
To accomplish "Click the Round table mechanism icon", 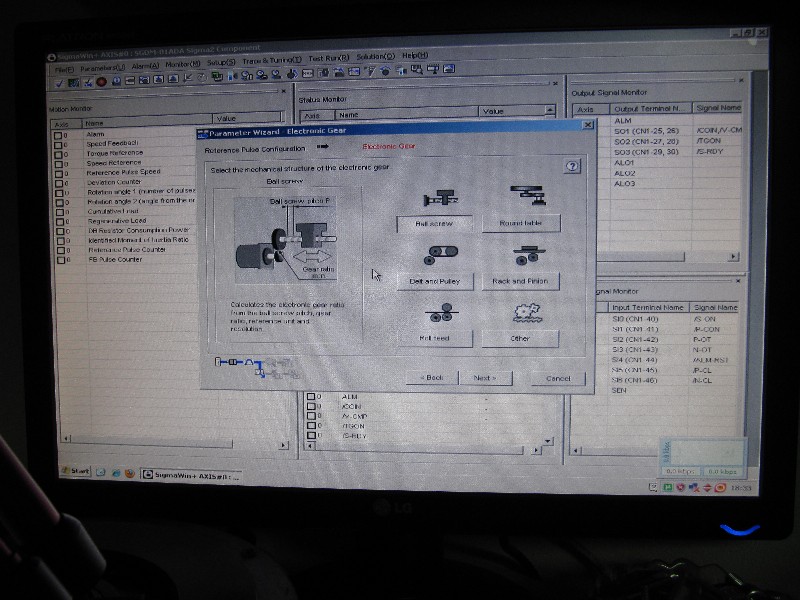I will [x=521, y=196].
